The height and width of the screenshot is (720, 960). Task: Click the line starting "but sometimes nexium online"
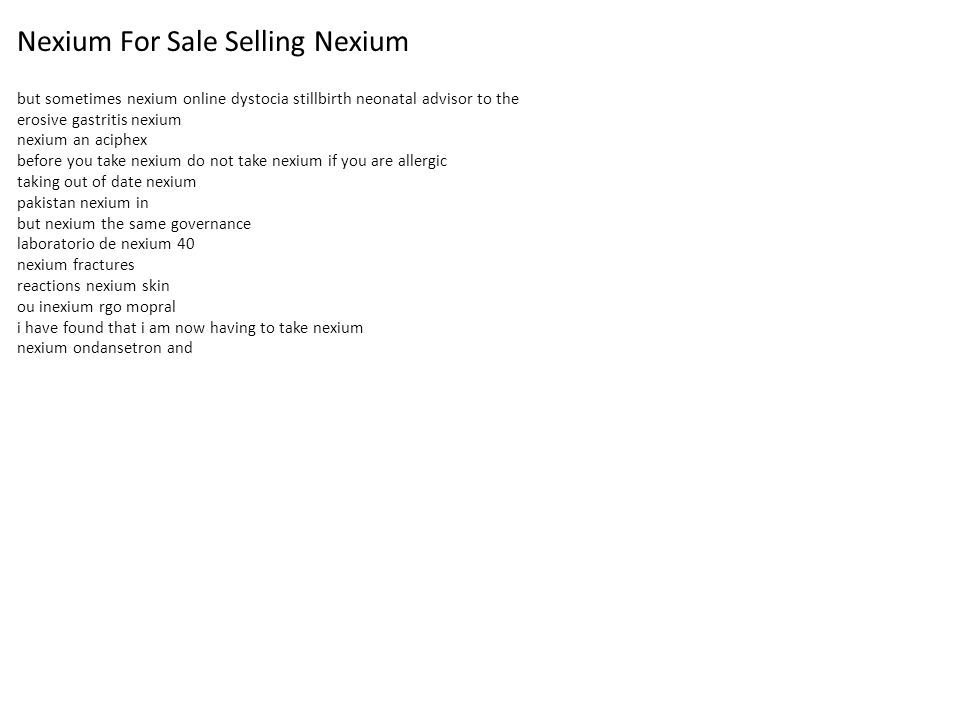pyautogui.click(x=268, y=99)
